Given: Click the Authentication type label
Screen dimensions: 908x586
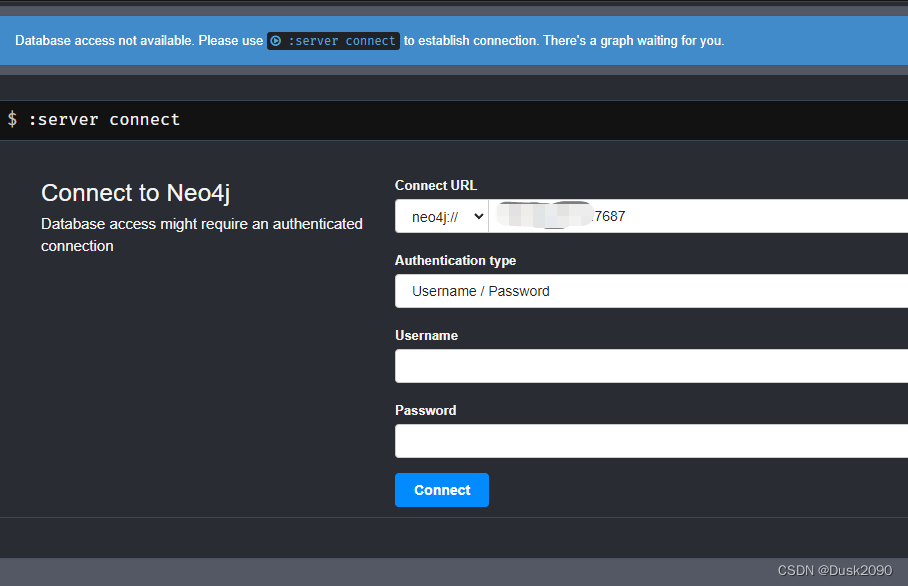Looking at the screenshot, I should click(455, 260).
